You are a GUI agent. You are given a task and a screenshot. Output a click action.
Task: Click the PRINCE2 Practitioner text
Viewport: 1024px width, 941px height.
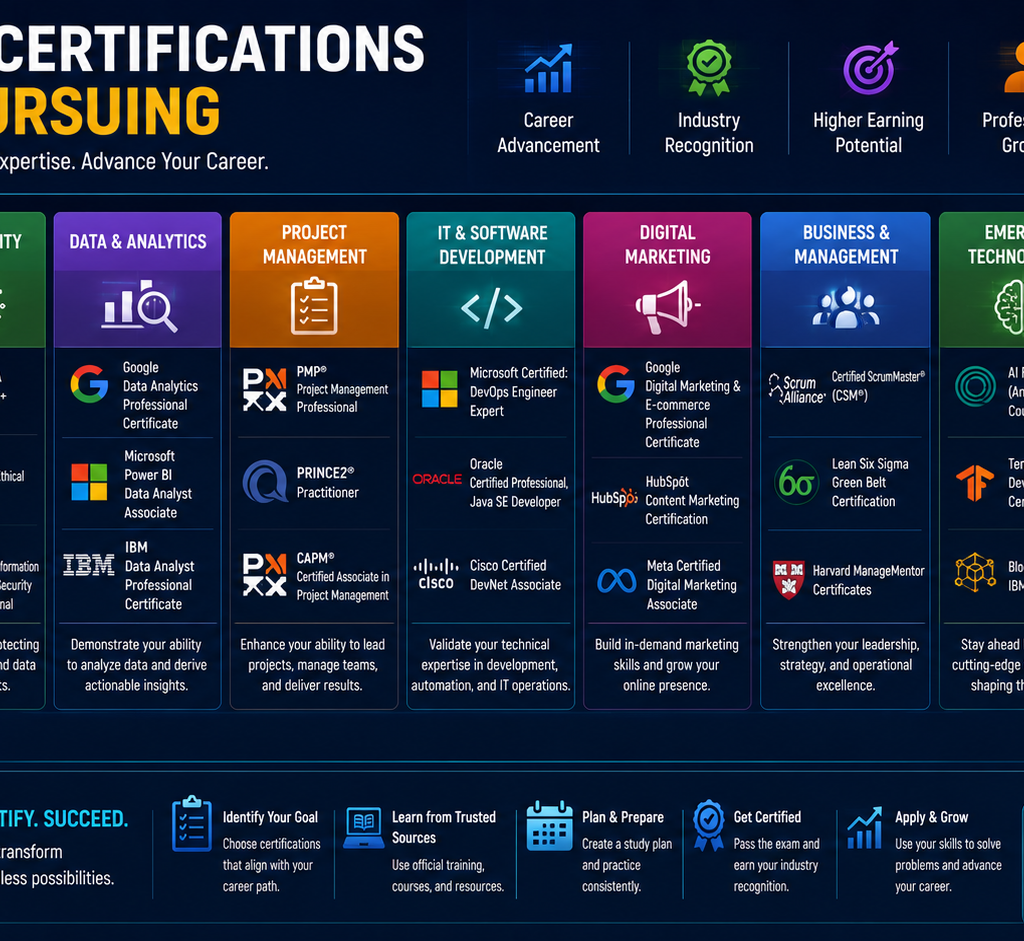coord(327,482)
